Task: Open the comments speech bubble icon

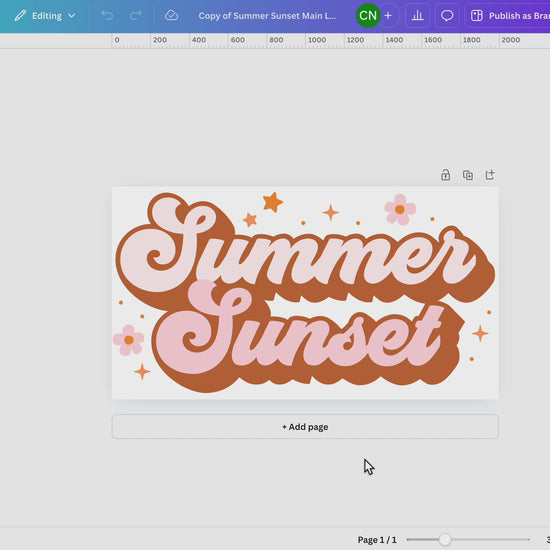Action: point(447,15)
